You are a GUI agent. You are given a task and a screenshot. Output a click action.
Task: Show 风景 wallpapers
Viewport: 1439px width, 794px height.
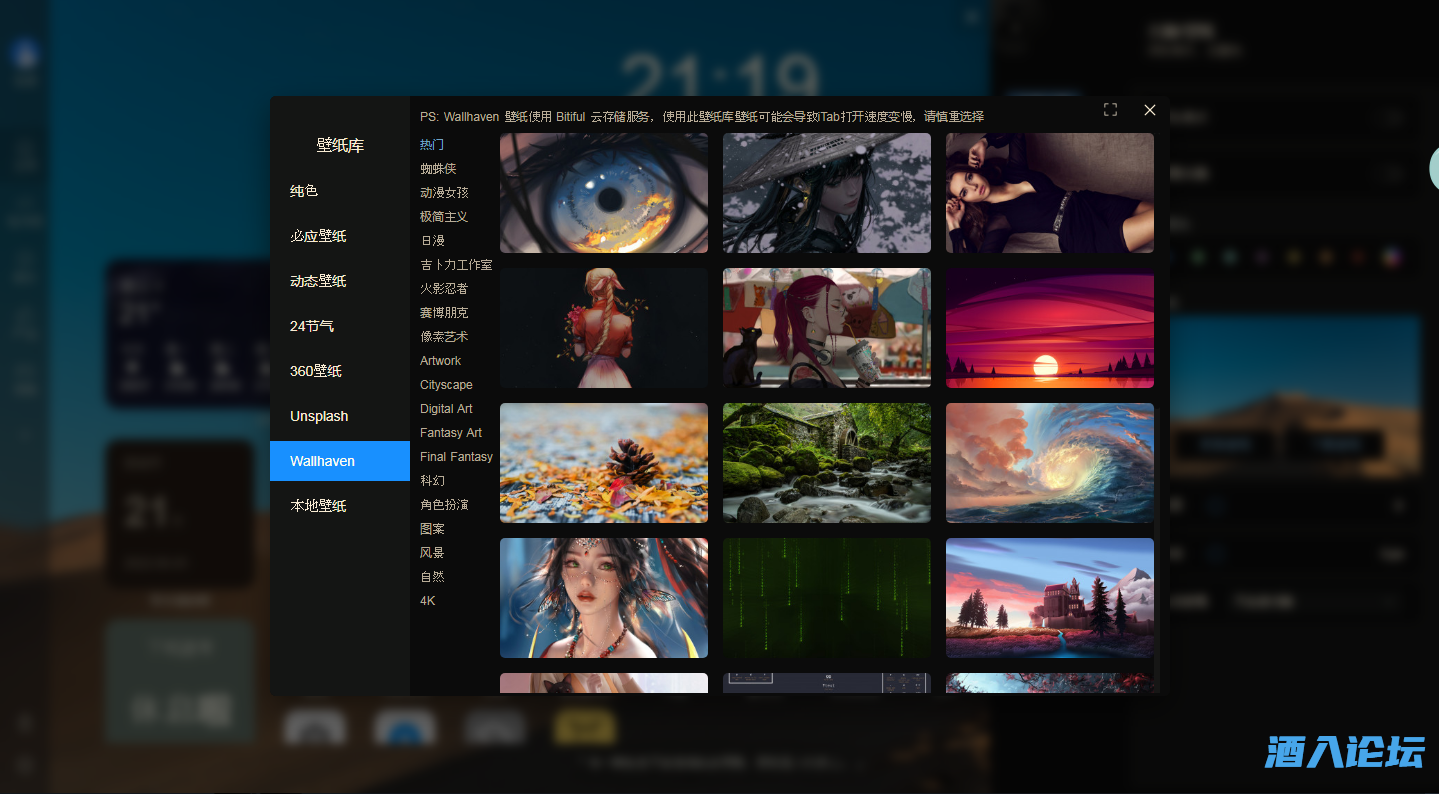pos(432,553)
